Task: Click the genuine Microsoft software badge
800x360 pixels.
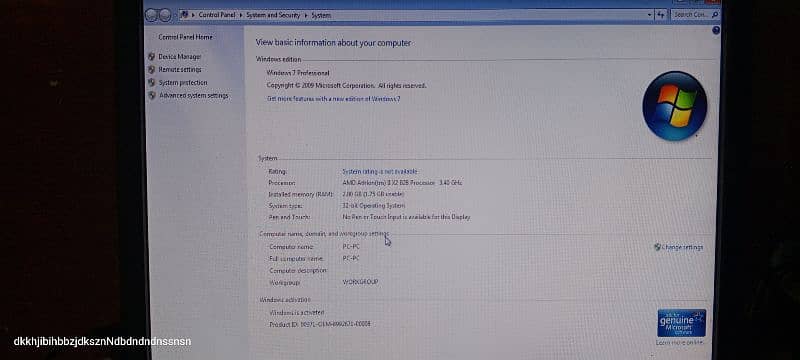Action: 682,323
